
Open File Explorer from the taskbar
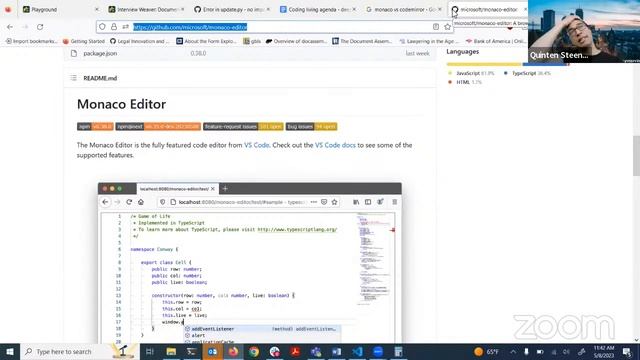(x=171, y=351)
